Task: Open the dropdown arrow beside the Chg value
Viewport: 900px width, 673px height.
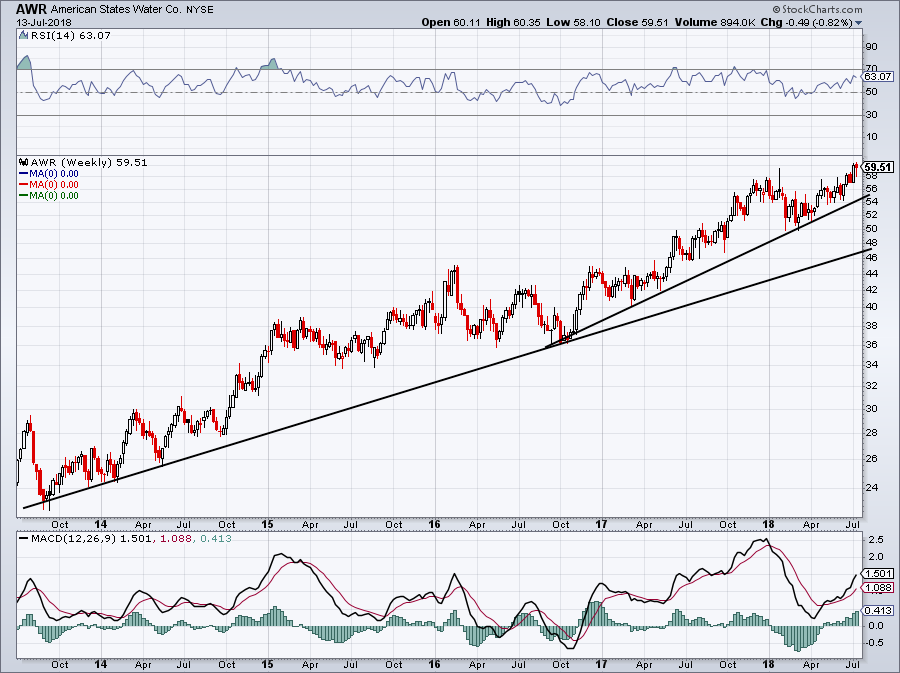Action: click(859, 23)
